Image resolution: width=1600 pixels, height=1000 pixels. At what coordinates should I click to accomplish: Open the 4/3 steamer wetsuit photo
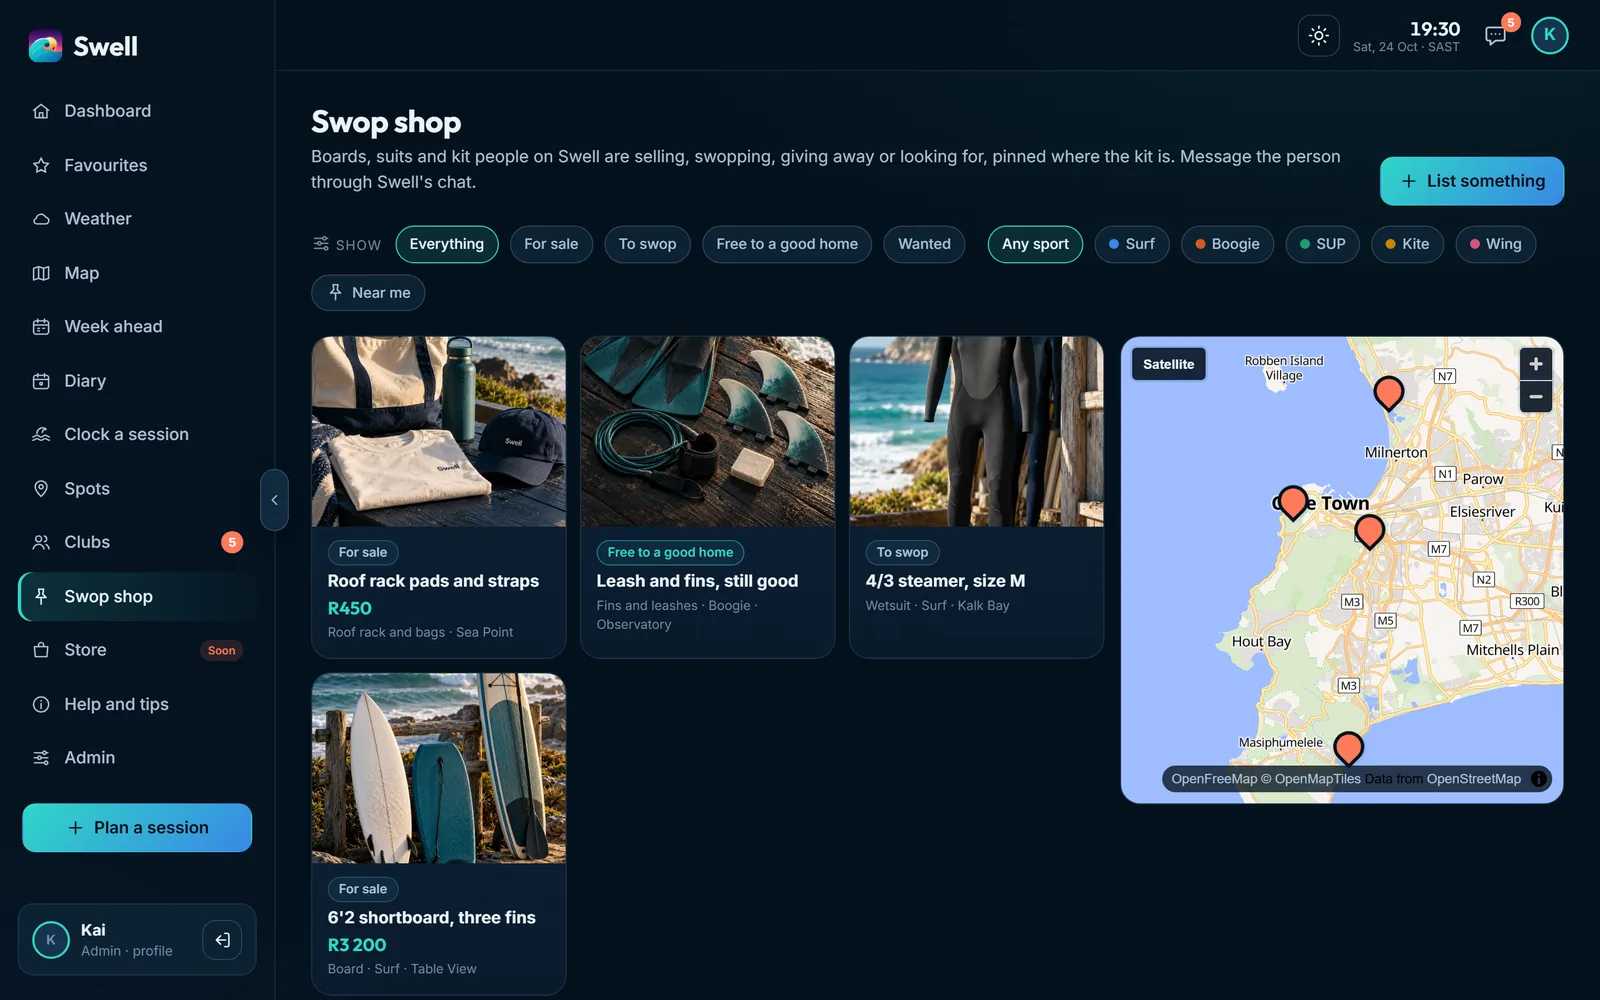coord(976,432)
